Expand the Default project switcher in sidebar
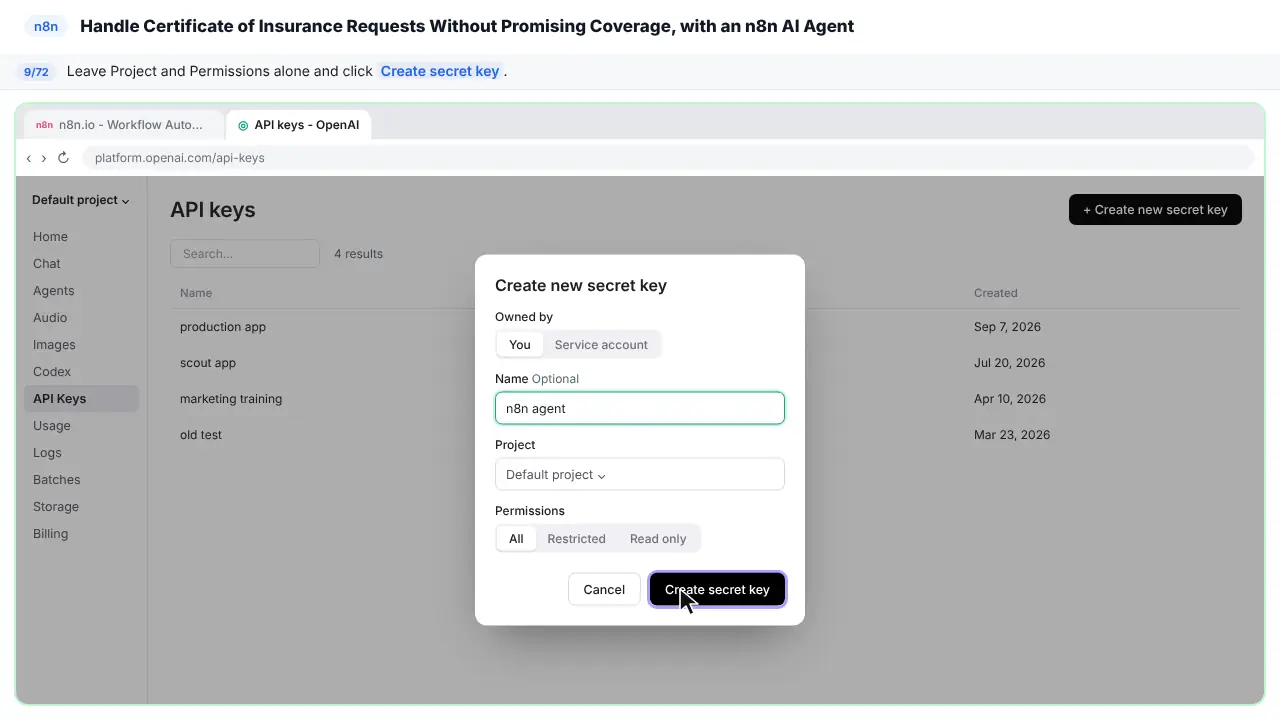 81,200
